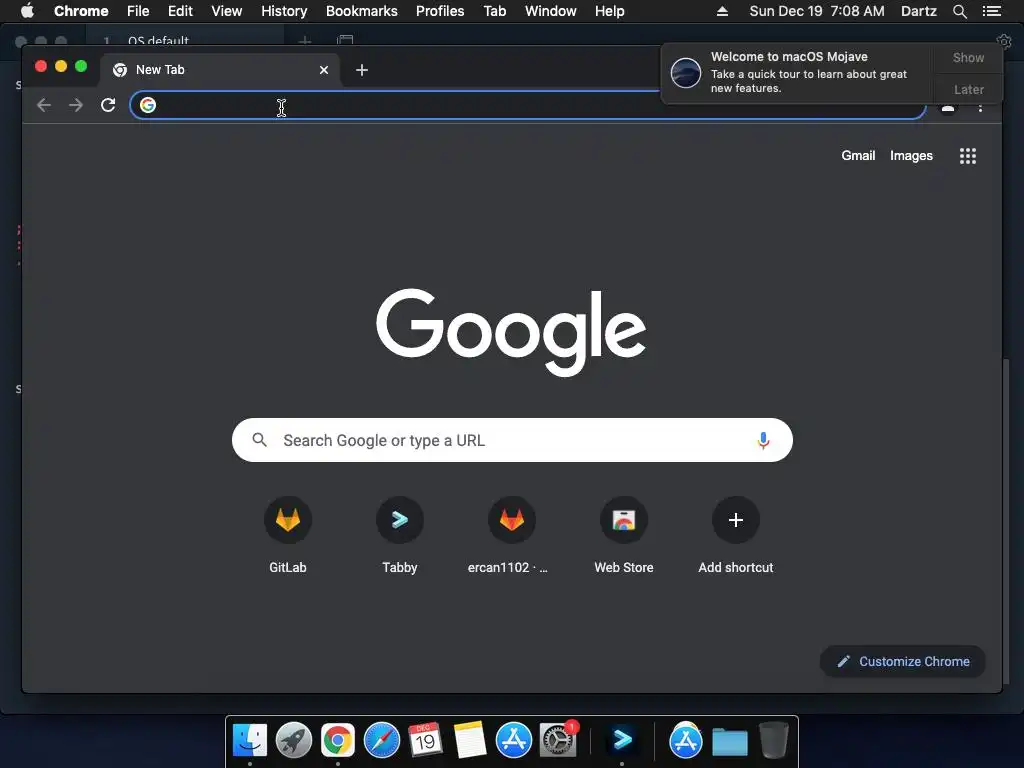Open Finder from the Dock
The width and height of the screenshot is (1024, 768).
click(249, 741)
